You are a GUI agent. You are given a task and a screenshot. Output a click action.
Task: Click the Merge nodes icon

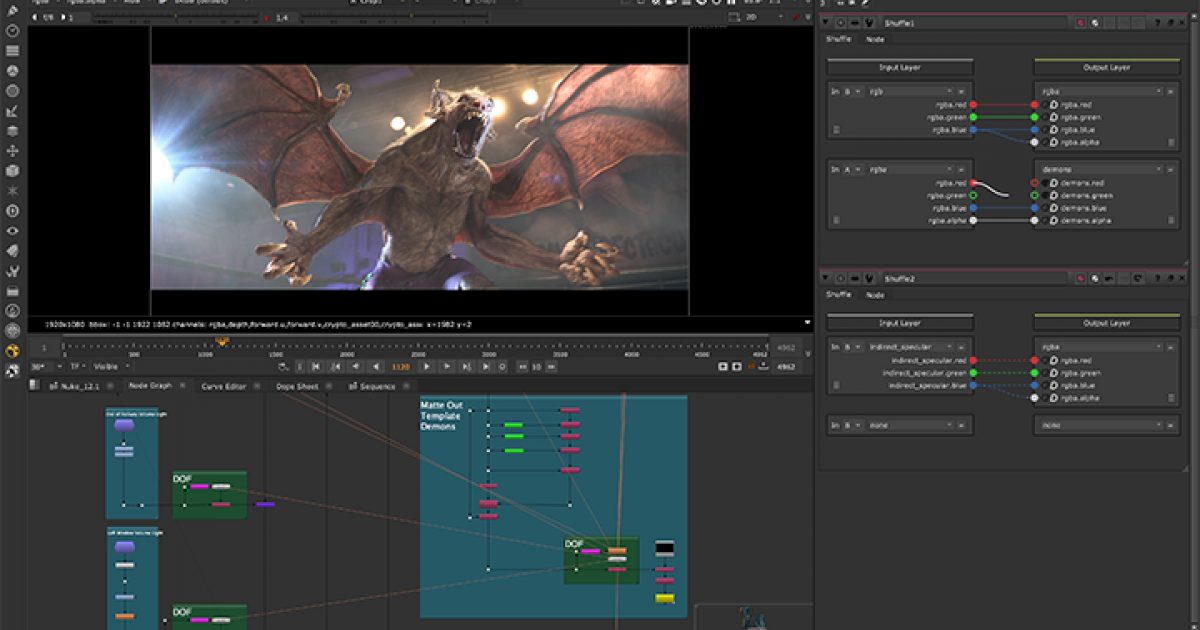click(x=13, y=131)
